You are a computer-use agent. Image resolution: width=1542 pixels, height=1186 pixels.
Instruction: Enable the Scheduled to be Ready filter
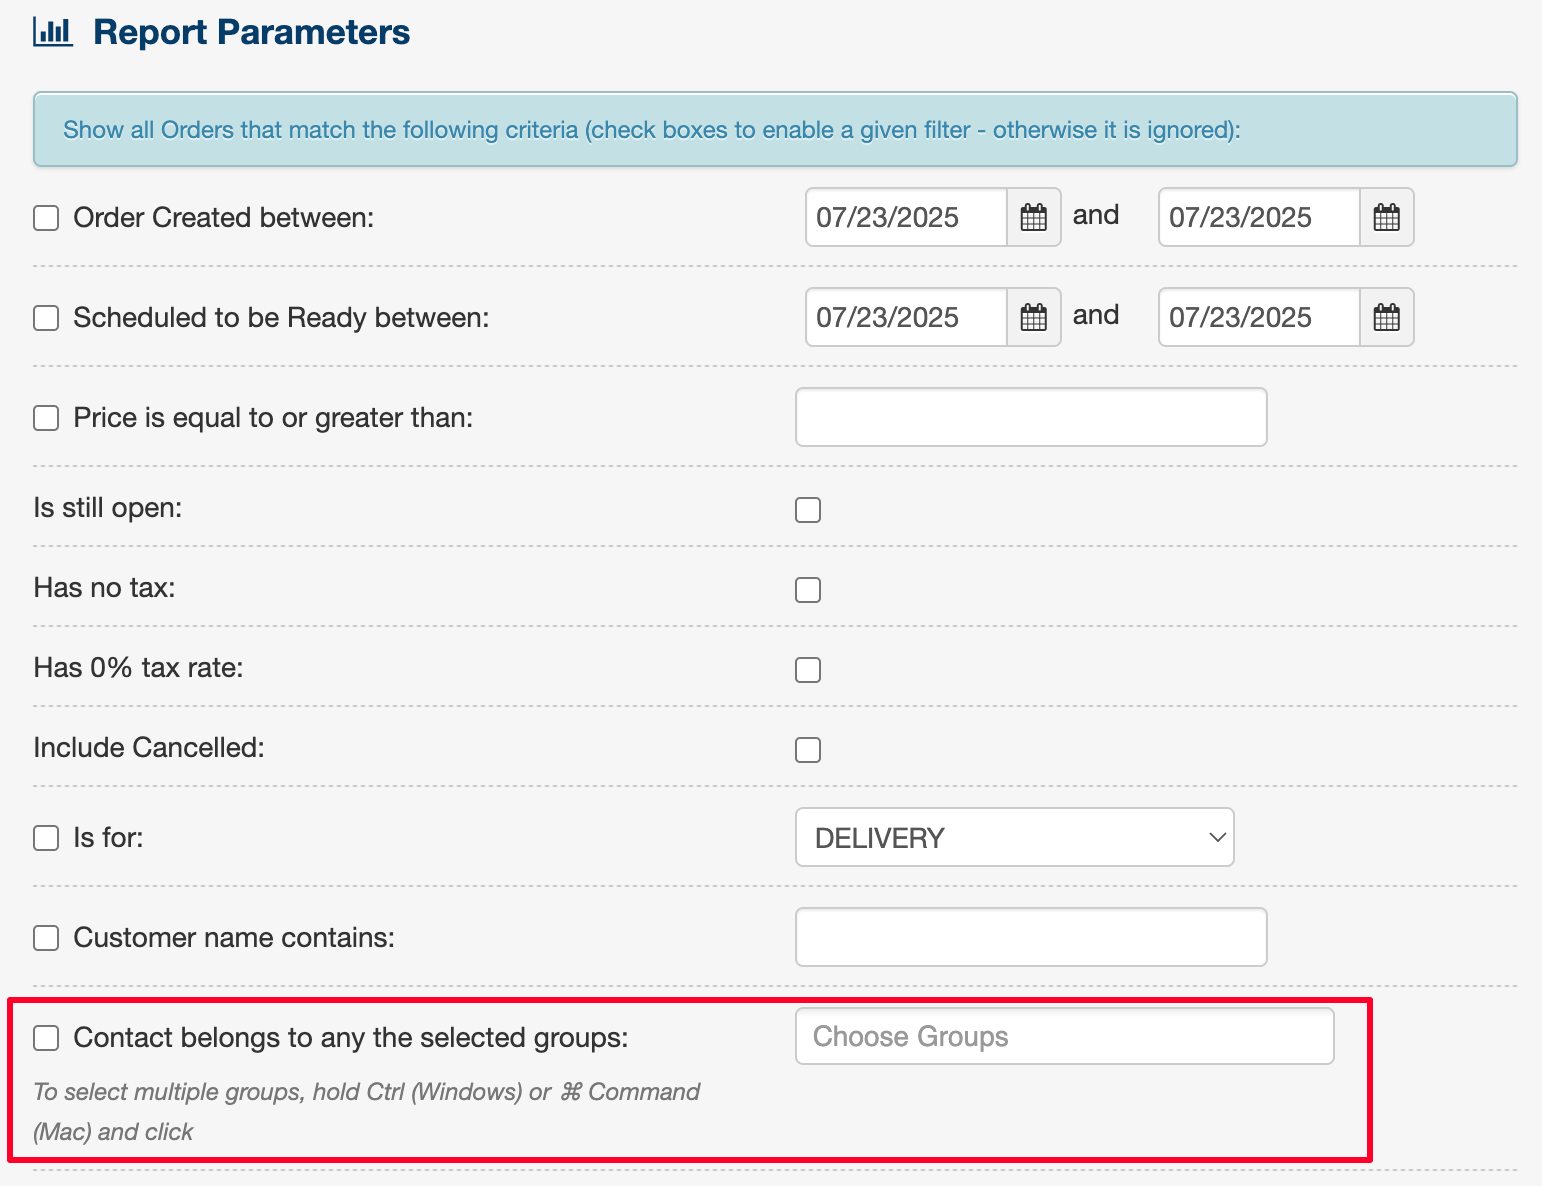click(46, 318)
